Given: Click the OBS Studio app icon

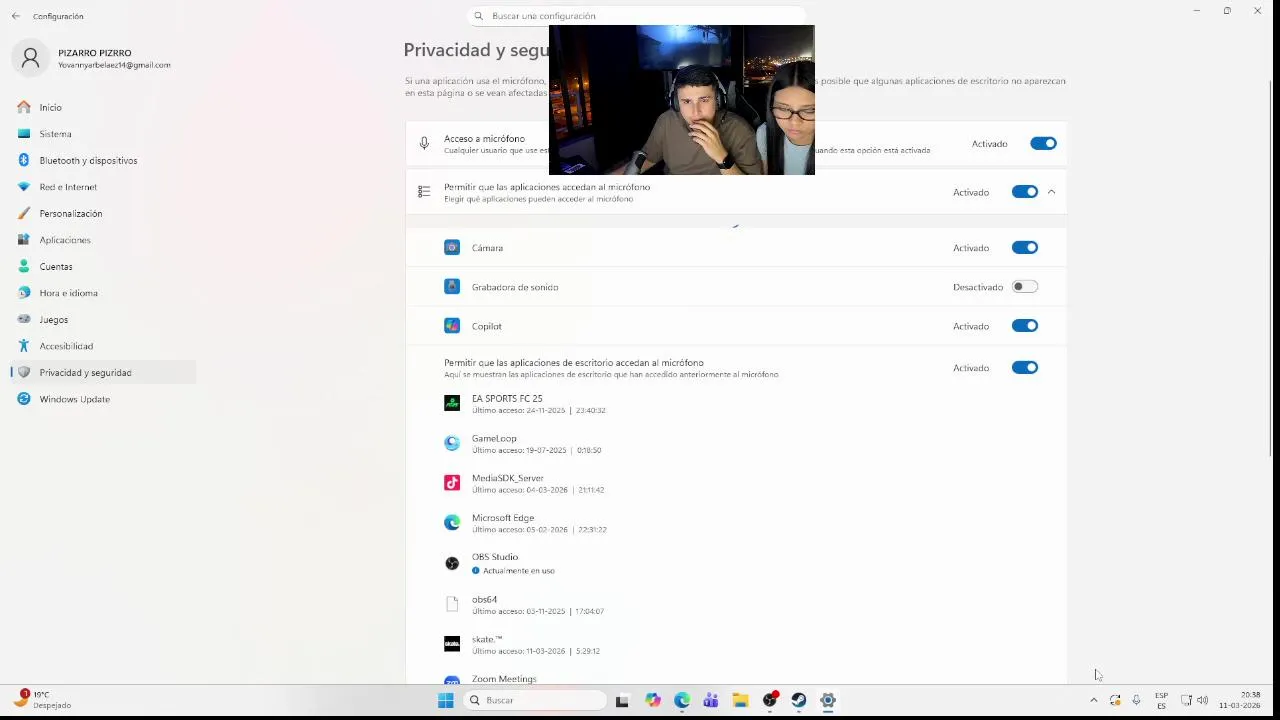Looking at the screenshot, I should point(452,564).
